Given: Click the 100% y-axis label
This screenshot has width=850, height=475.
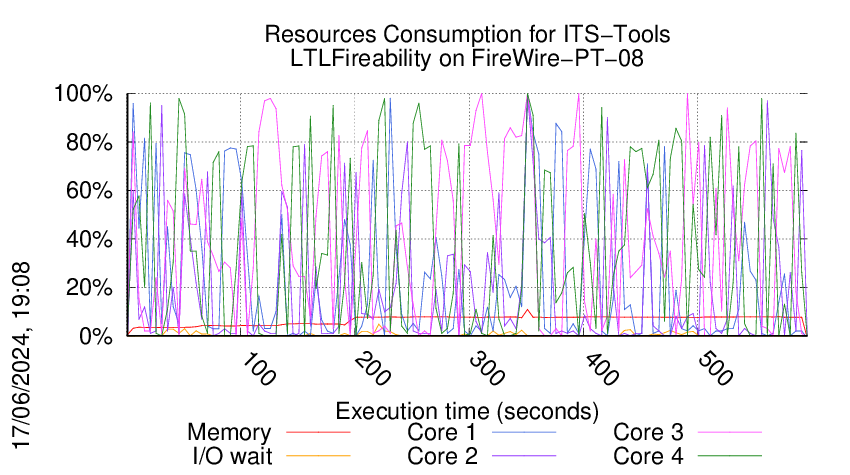Looking at the screenshot, I should pos(83,94).
